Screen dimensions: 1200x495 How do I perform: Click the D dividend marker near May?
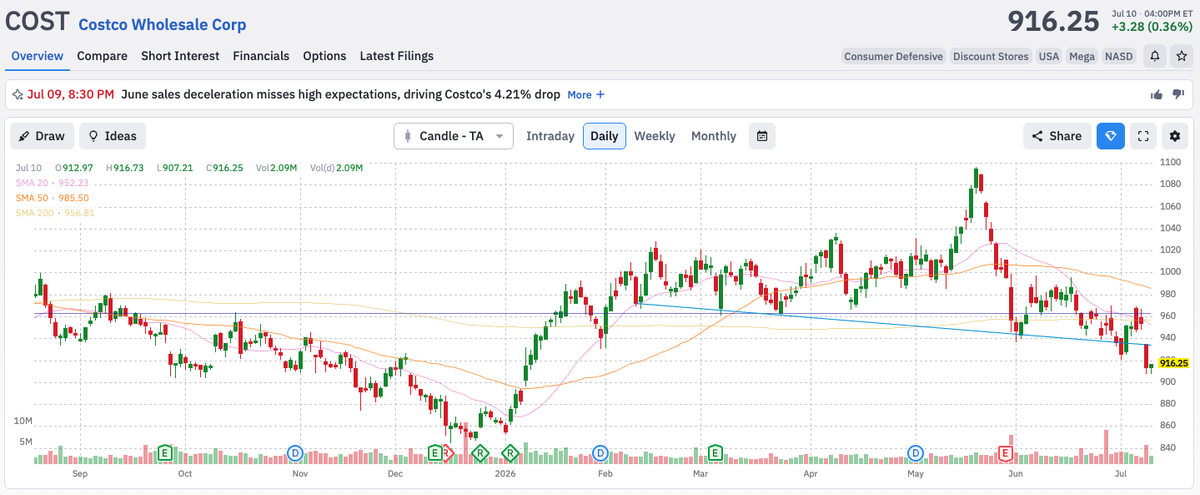pos(914,453)
